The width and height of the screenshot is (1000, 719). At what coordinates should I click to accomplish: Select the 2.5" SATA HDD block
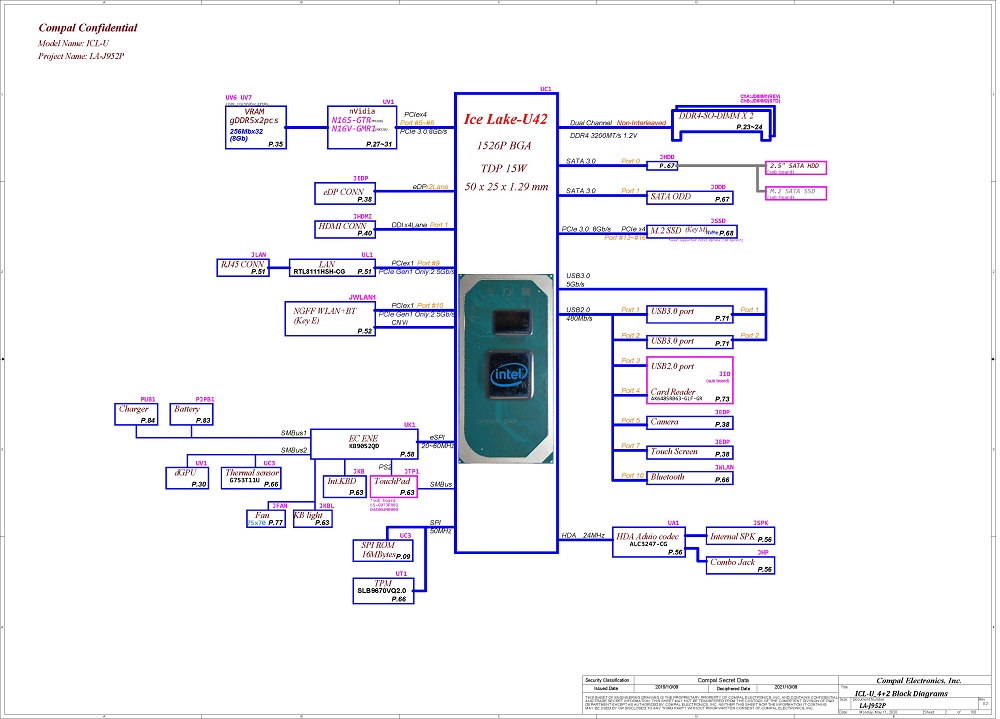[x=796, y=168]
